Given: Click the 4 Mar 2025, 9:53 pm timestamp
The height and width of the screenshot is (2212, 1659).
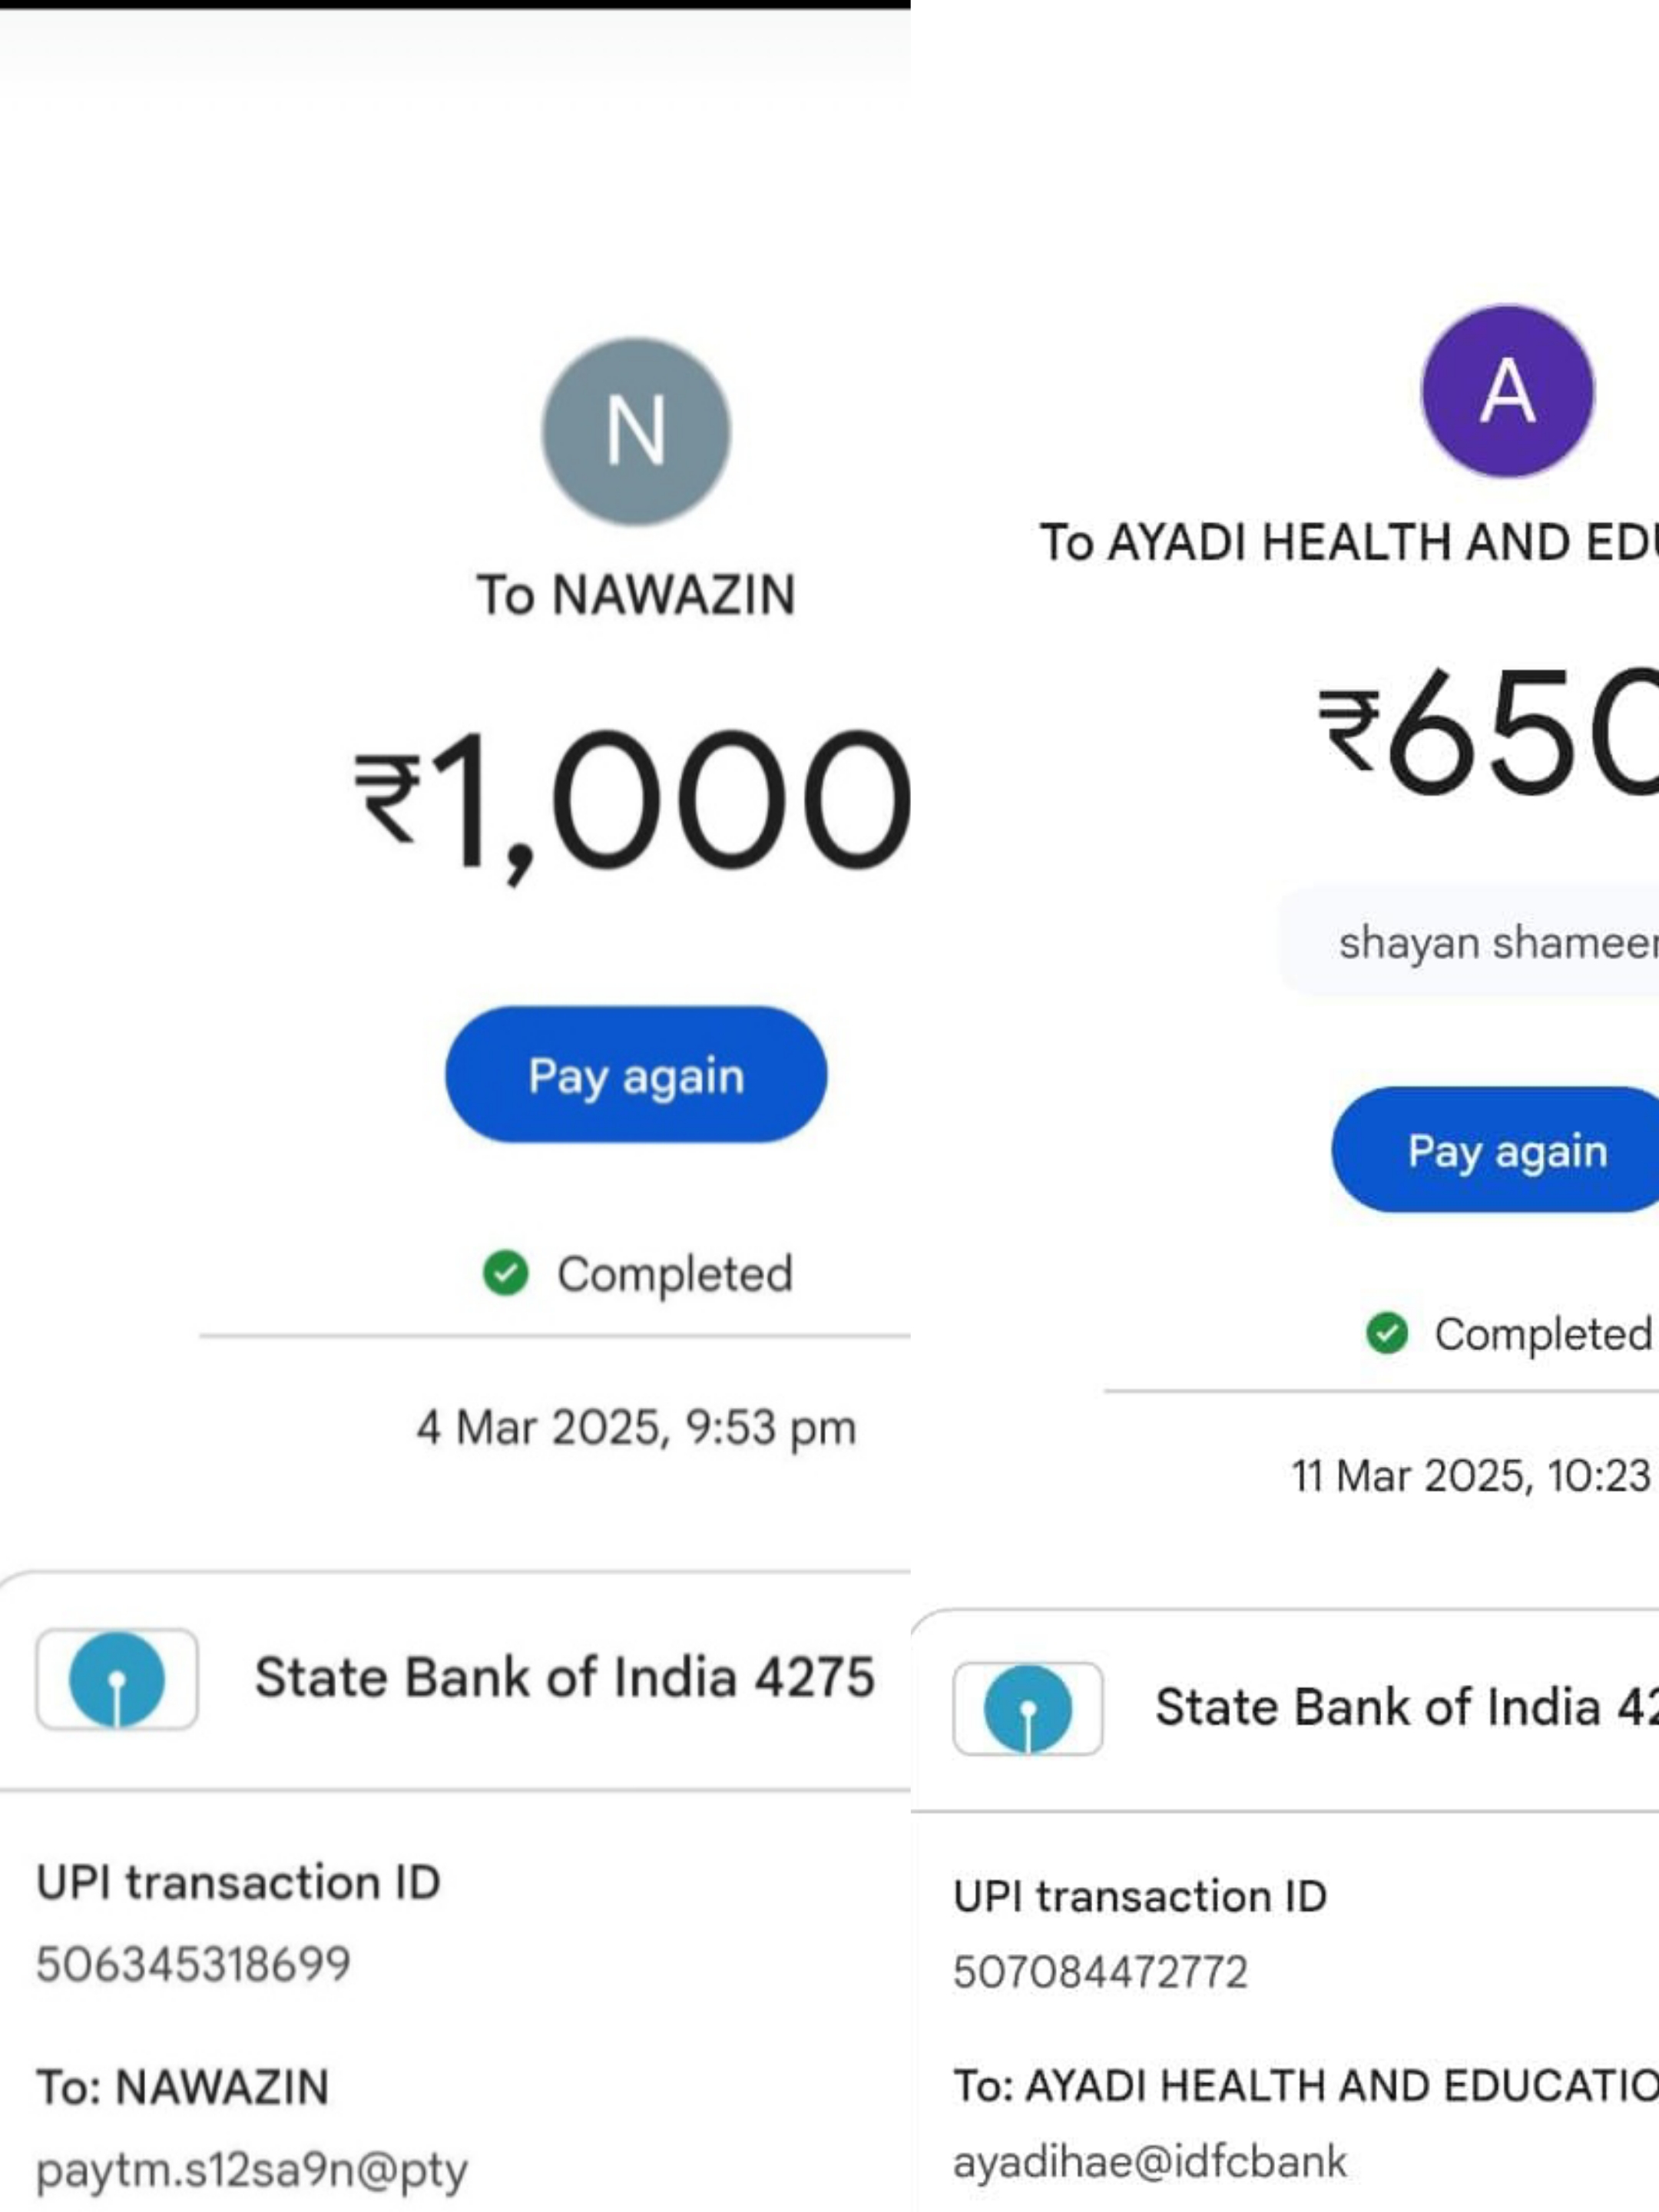Looking at the screenshot, I should tap(636, 1427).
